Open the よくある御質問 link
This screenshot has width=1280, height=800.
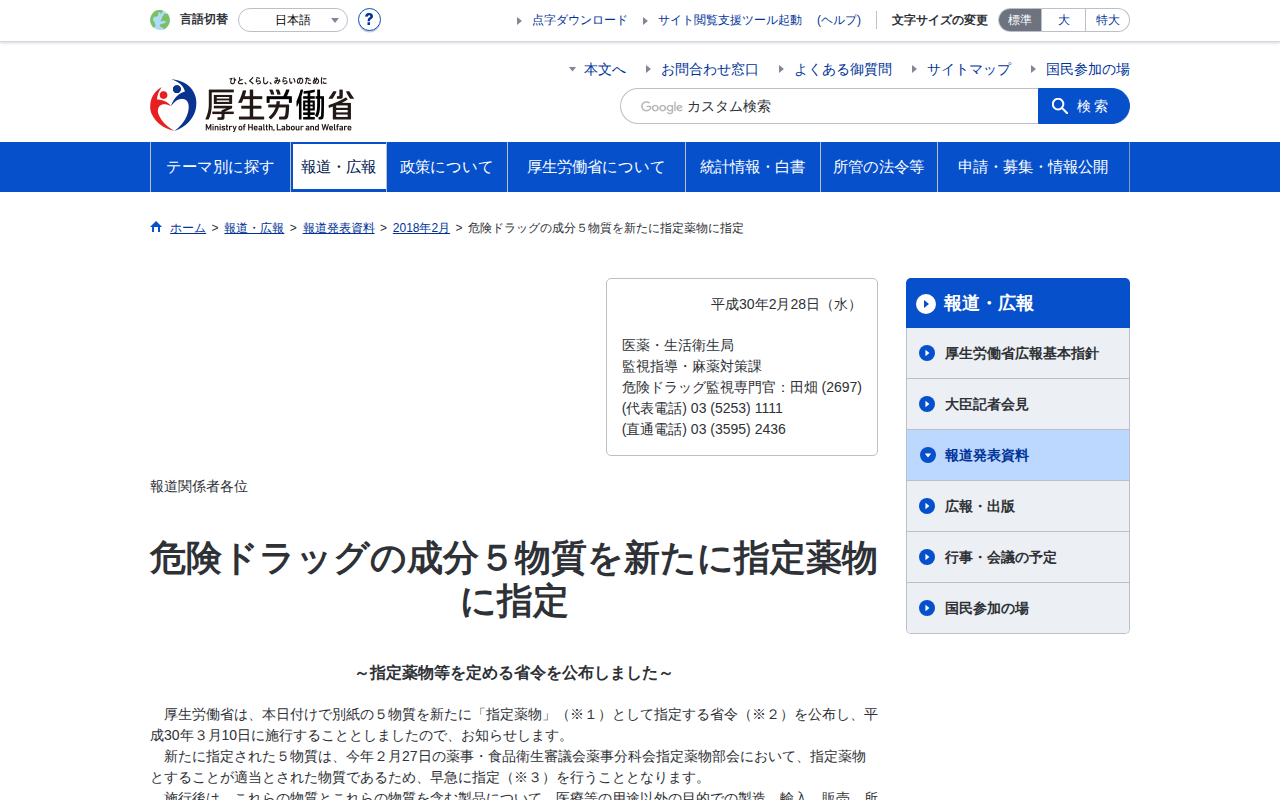pyautogui.click(x=843, y=69)
